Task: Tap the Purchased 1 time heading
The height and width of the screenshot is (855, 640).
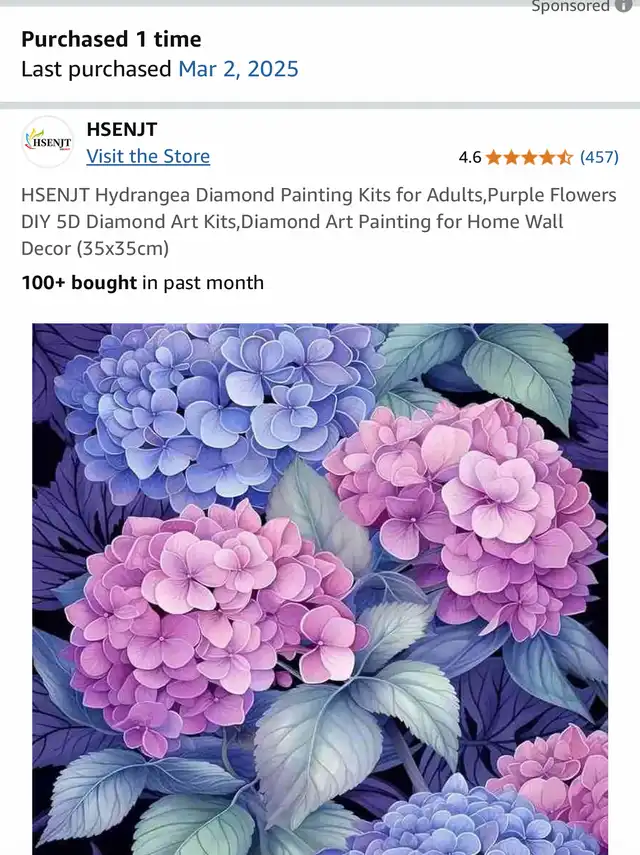Action: [x=111, y=39]
